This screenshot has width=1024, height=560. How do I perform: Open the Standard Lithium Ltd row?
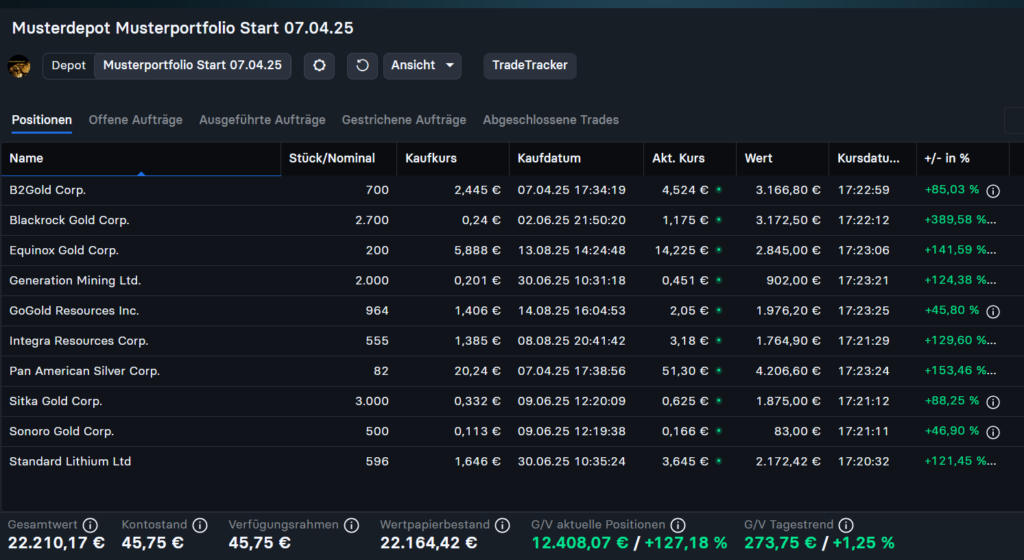pyautogui.click(x=70, y=461)
